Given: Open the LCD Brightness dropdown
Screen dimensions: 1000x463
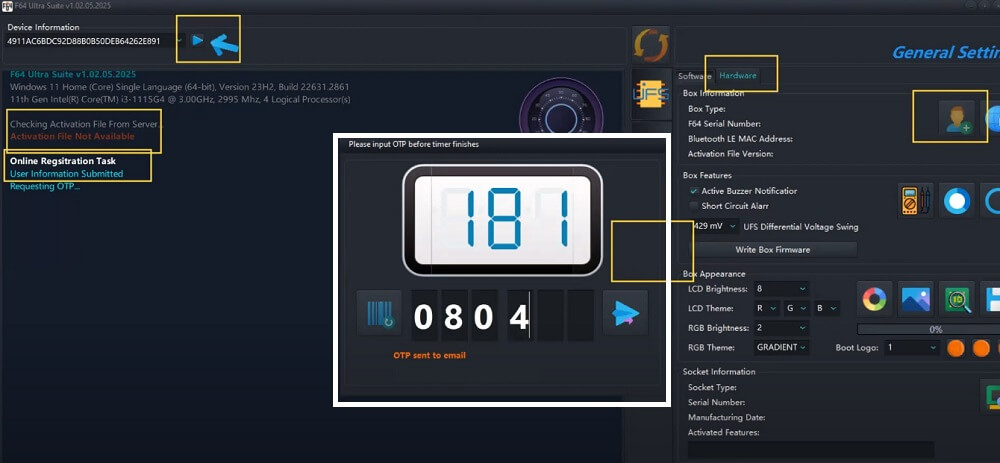Looking at the screenshot, I should [781, 289].
